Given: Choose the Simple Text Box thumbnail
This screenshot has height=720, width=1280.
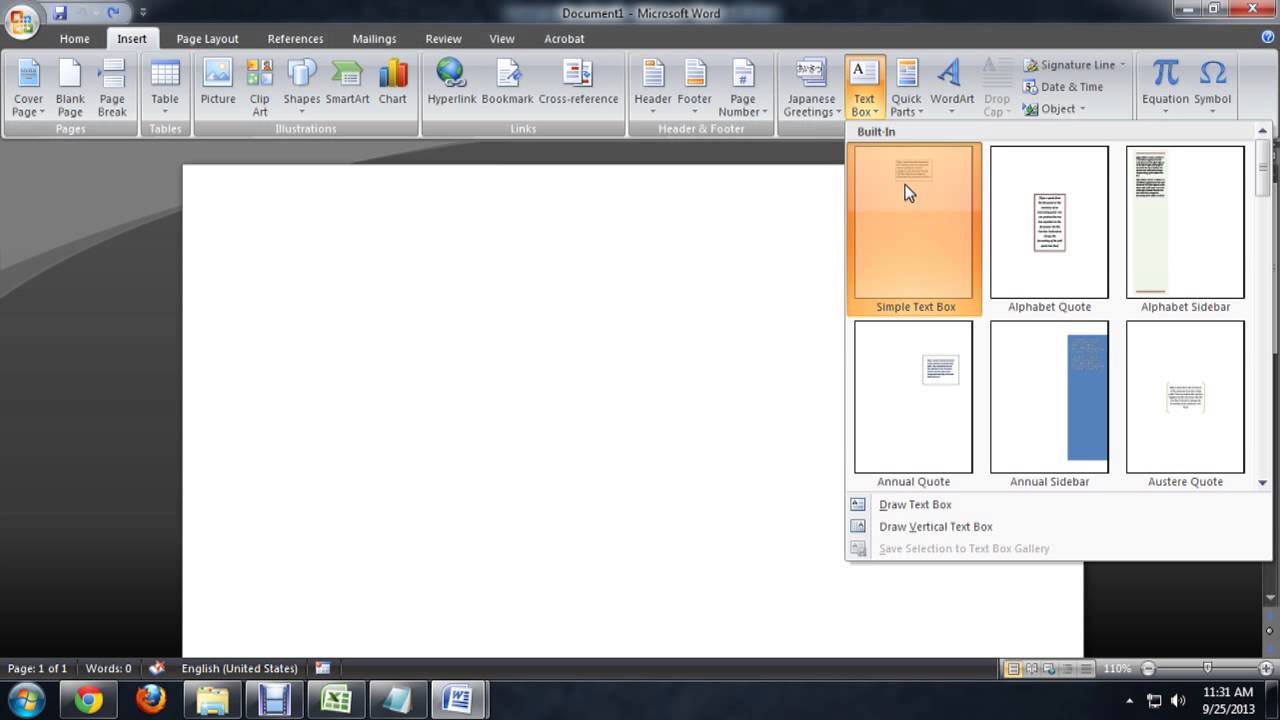Looking at the screenshot, I should pyautogui.click(x=914, y=229).
